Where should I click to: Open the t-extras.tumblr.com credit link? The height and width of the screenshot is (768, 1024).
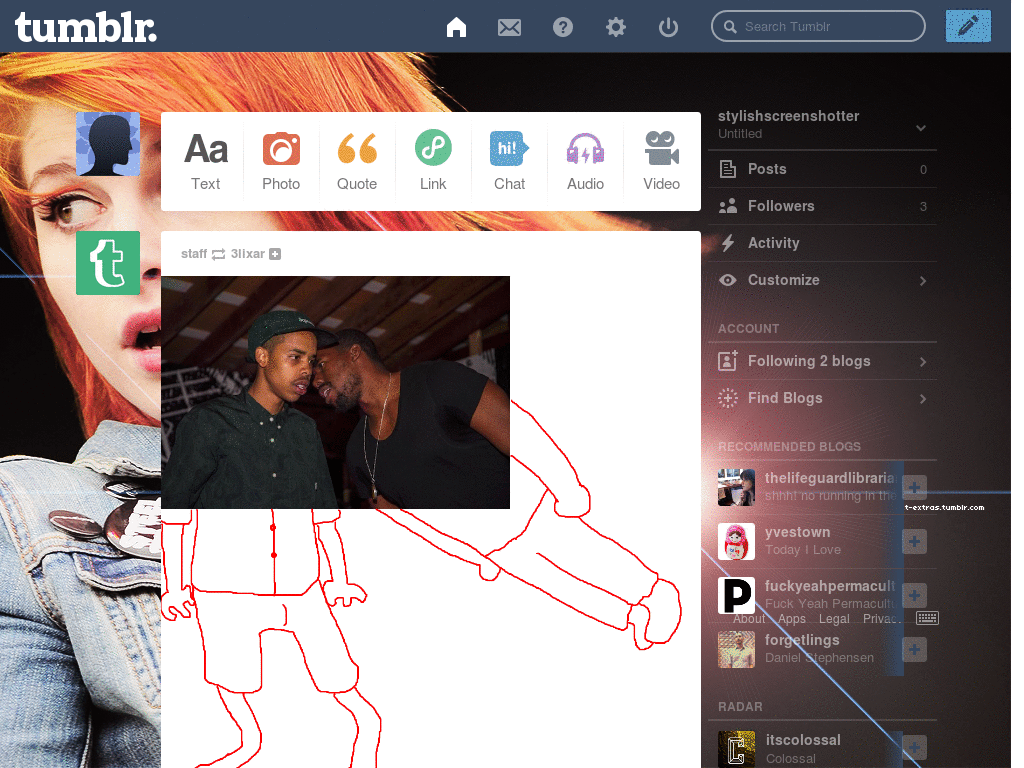point(944,507)
